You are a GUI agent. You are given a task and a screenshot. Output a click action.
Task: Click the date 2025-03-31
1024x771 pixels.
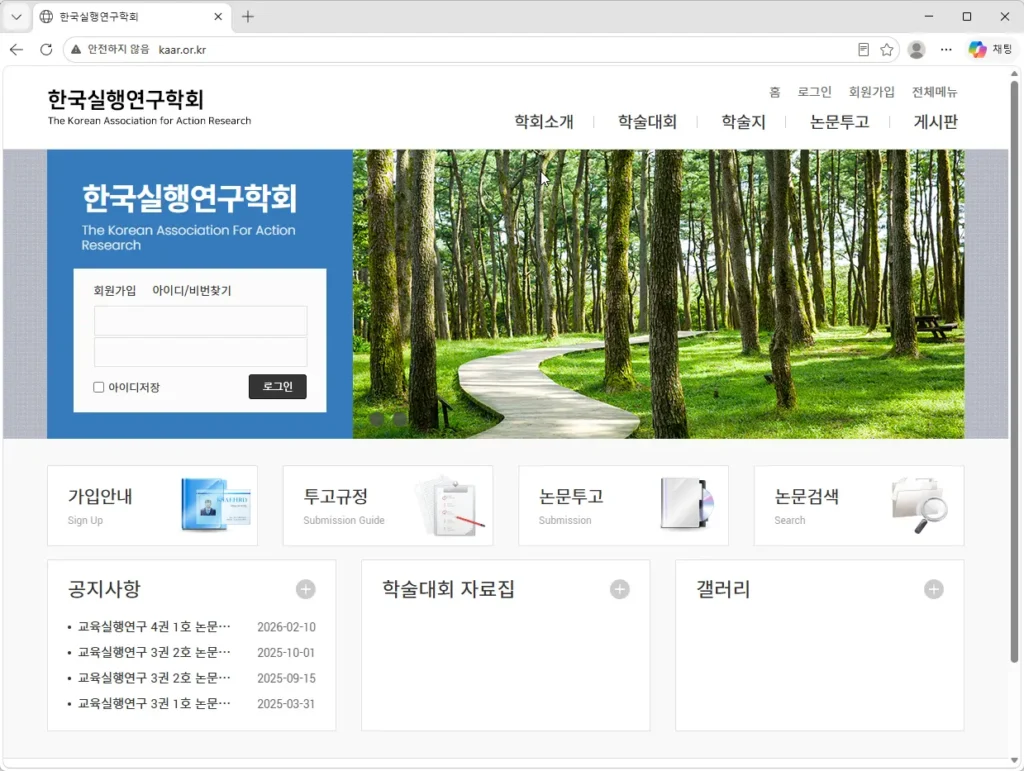(x=286, y=704)
